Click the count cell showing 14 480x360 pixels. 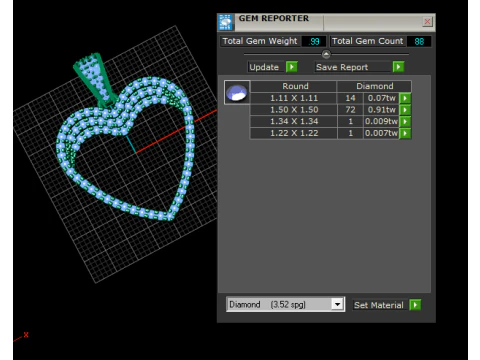pos(350,98)
